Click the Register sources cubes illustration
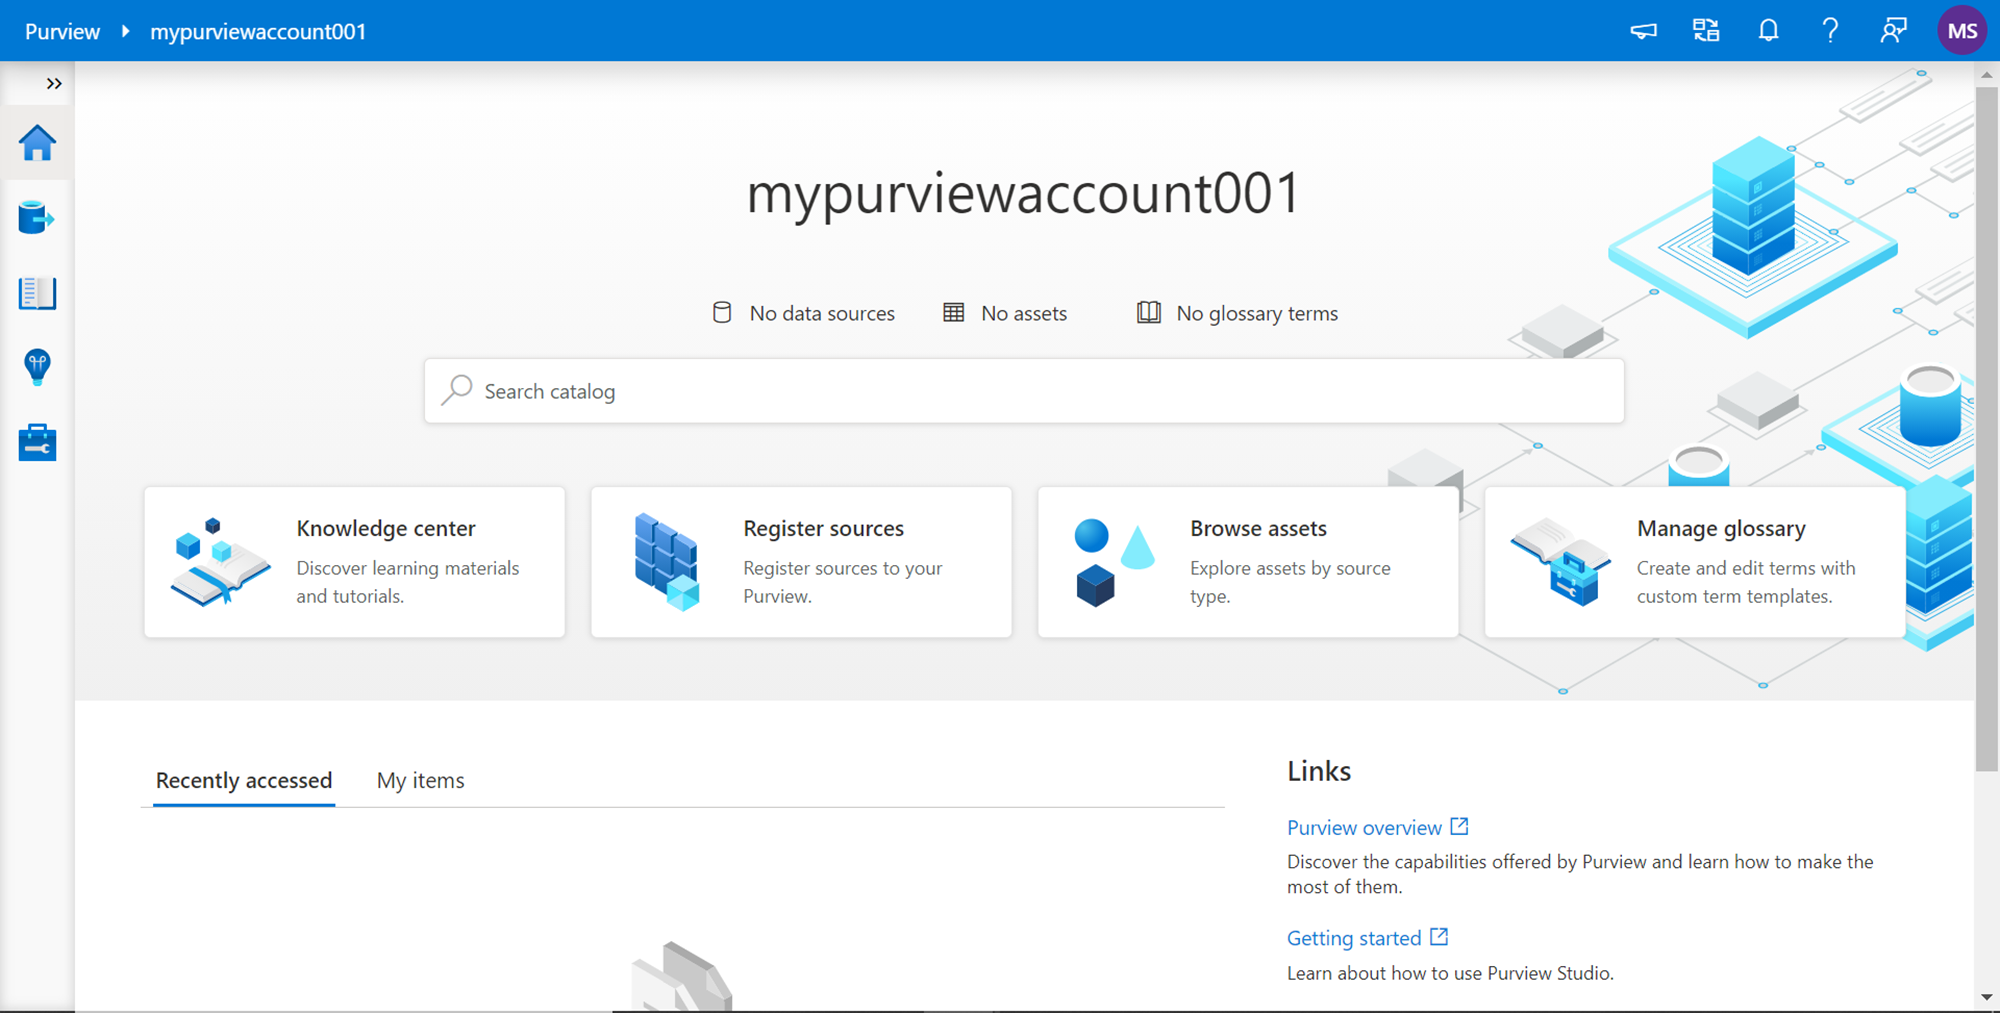Image resolution: width=2000 pixels, height=1013 pixels. pyautogui.click(x=667, y=562)
